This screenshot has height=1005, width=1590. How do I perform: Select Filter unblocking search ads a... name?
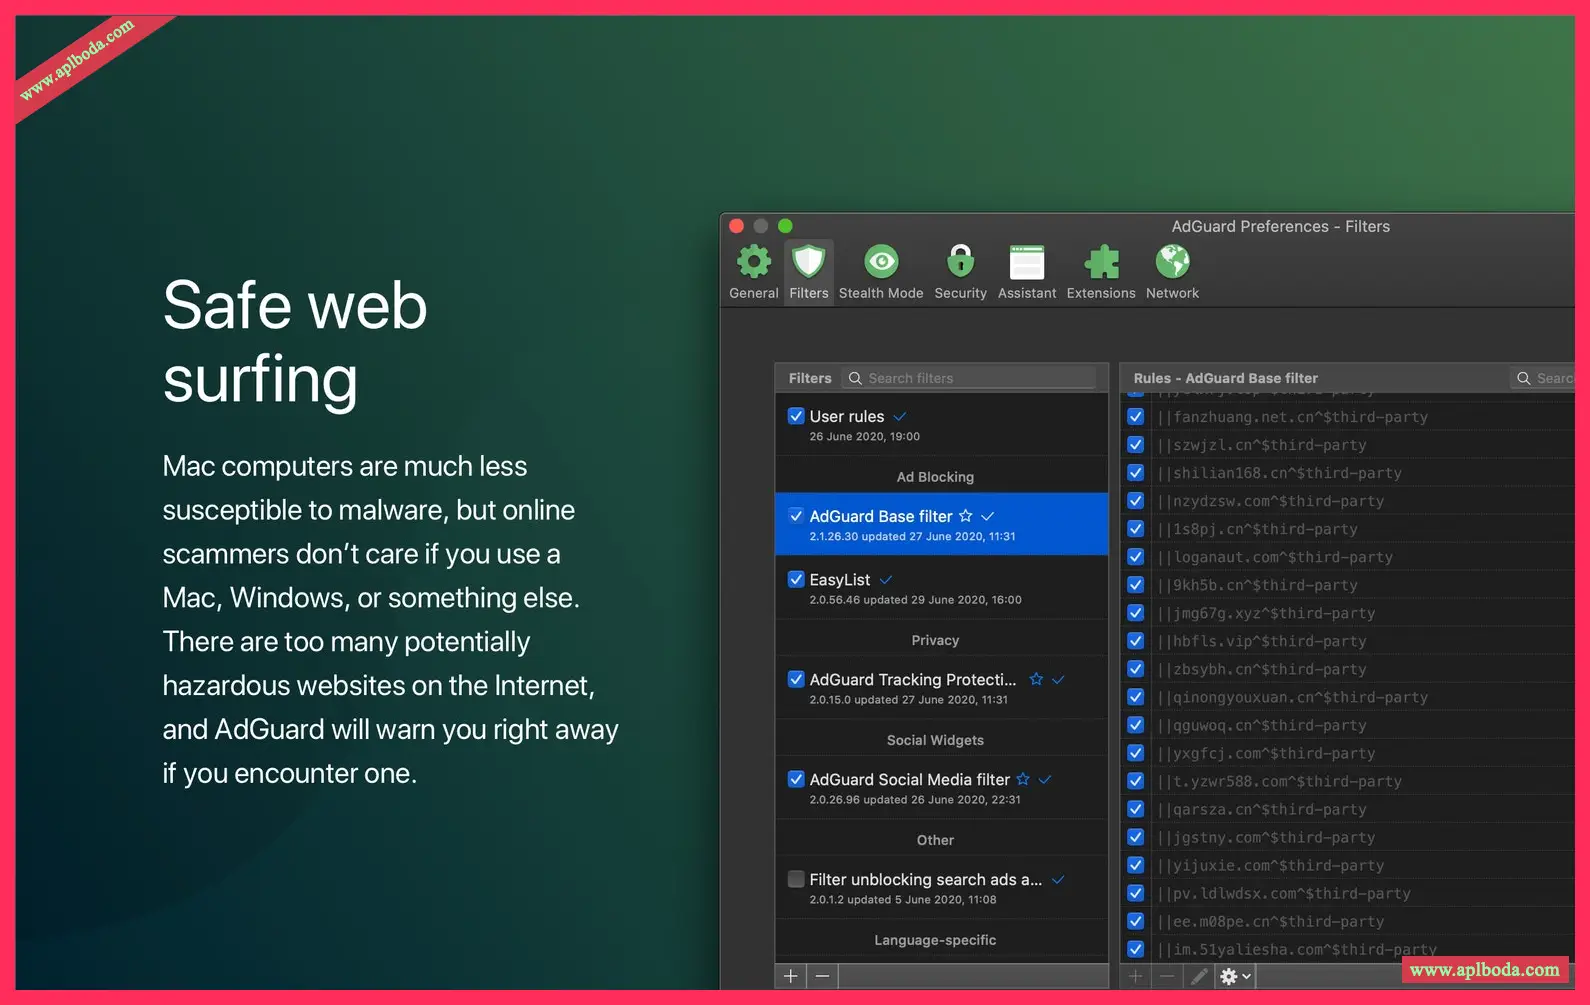[926, 879]
